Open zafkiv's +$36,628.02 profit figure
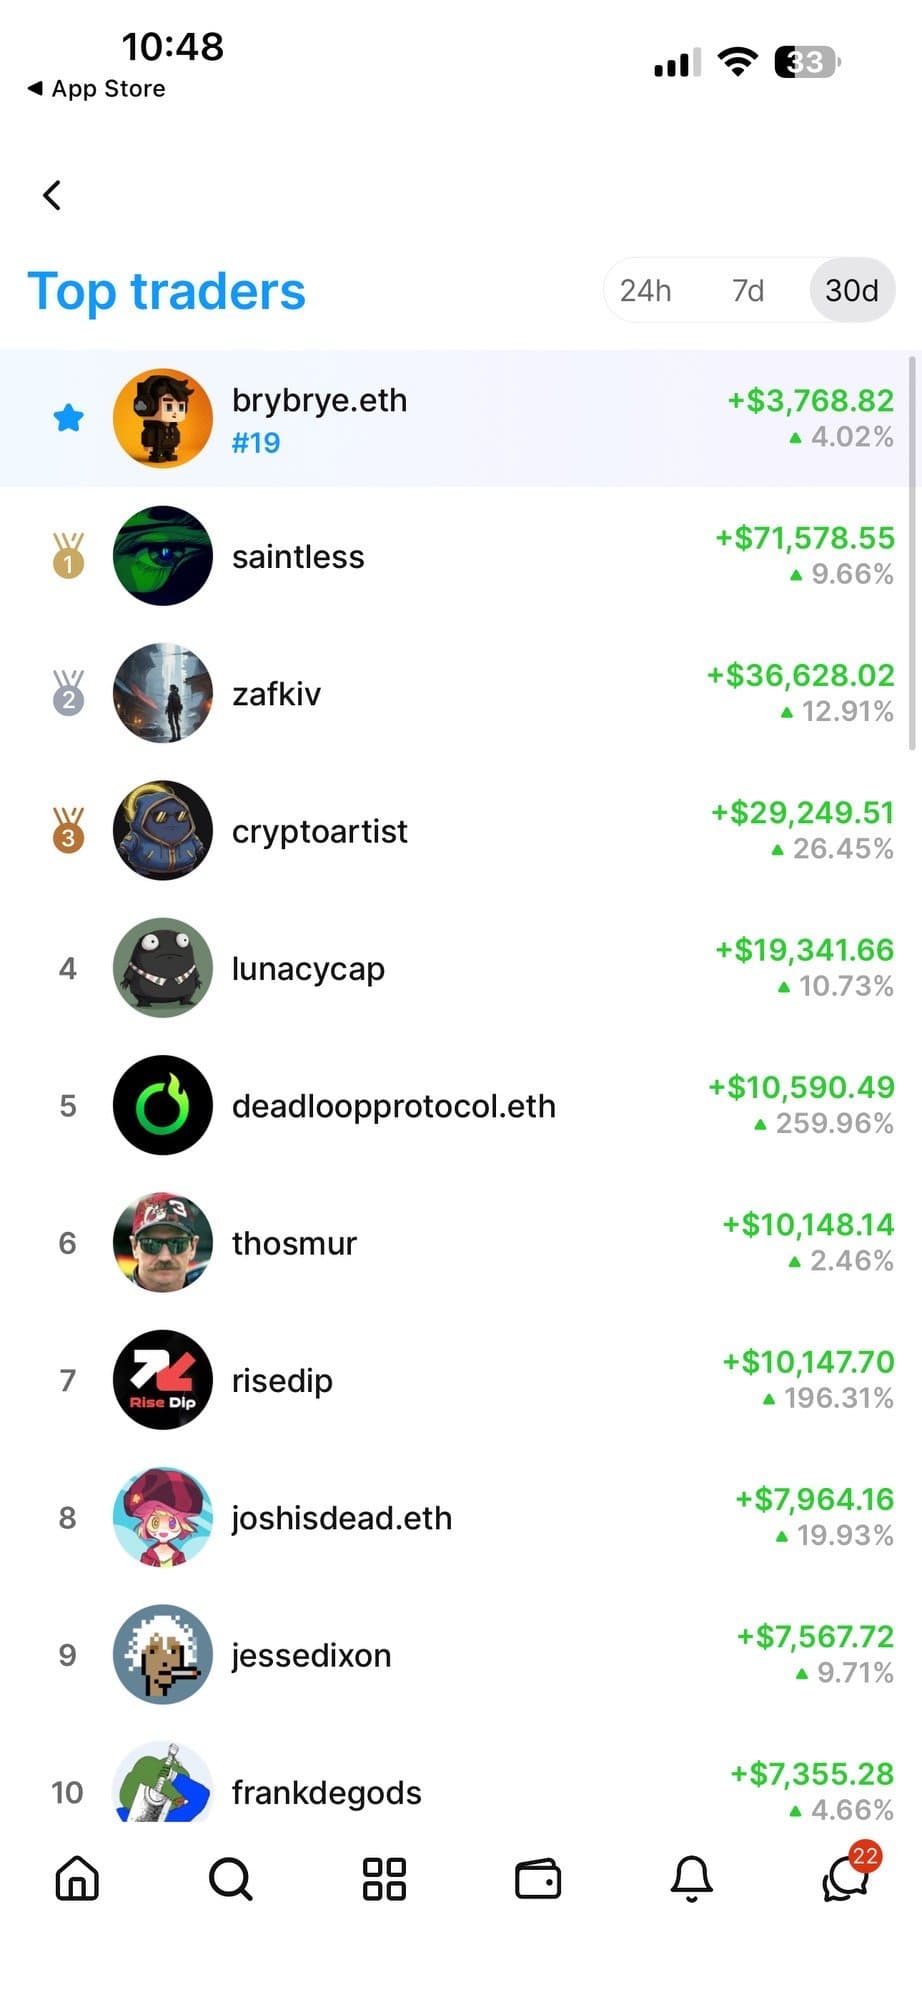The height and width of the screenshot is (2000, 922). click(800, 675)
